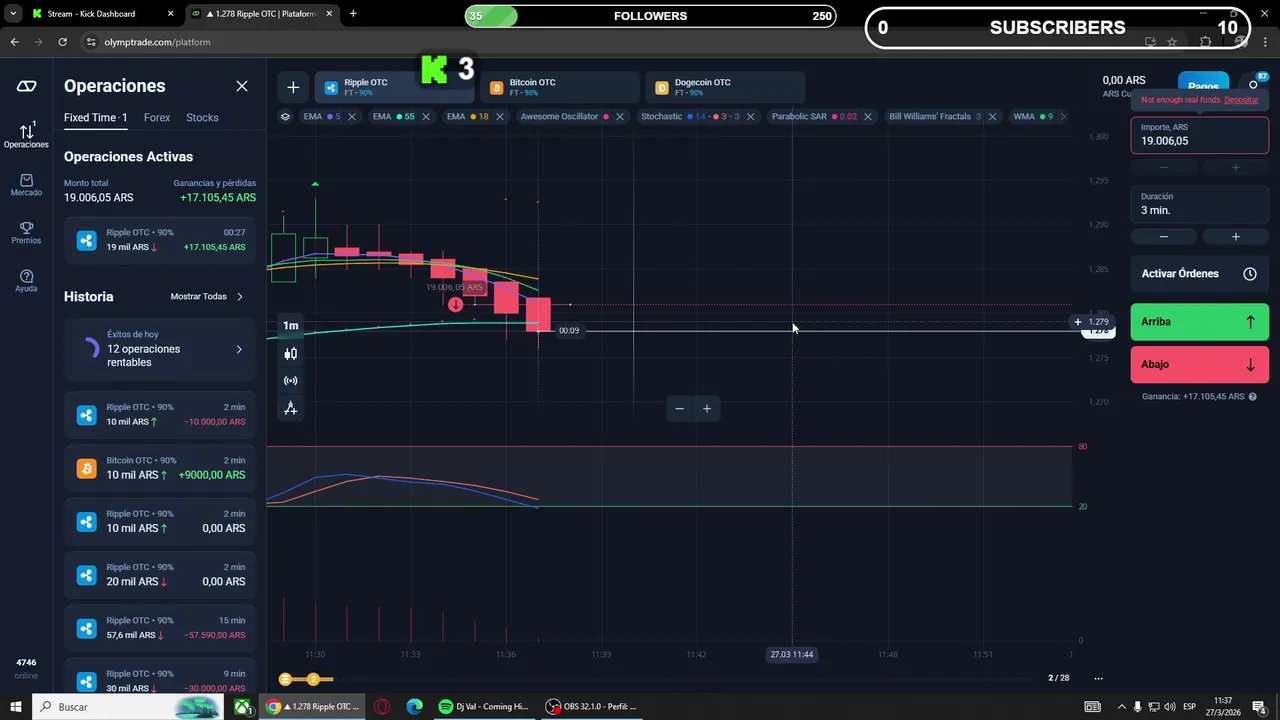The image size is (1280, 720).
Task: Select the Fixed Time tab
Action: 95,118
